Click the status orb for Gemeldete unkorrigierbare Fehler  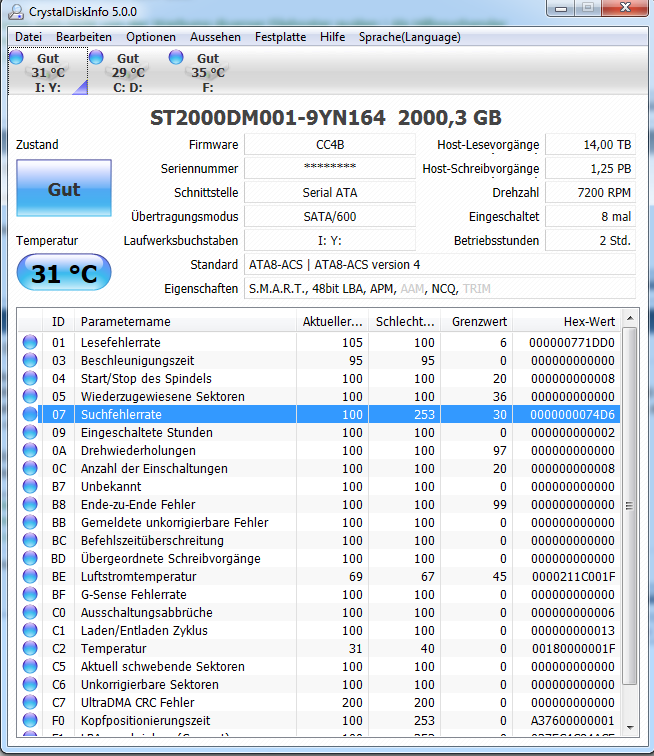(30, 522)
